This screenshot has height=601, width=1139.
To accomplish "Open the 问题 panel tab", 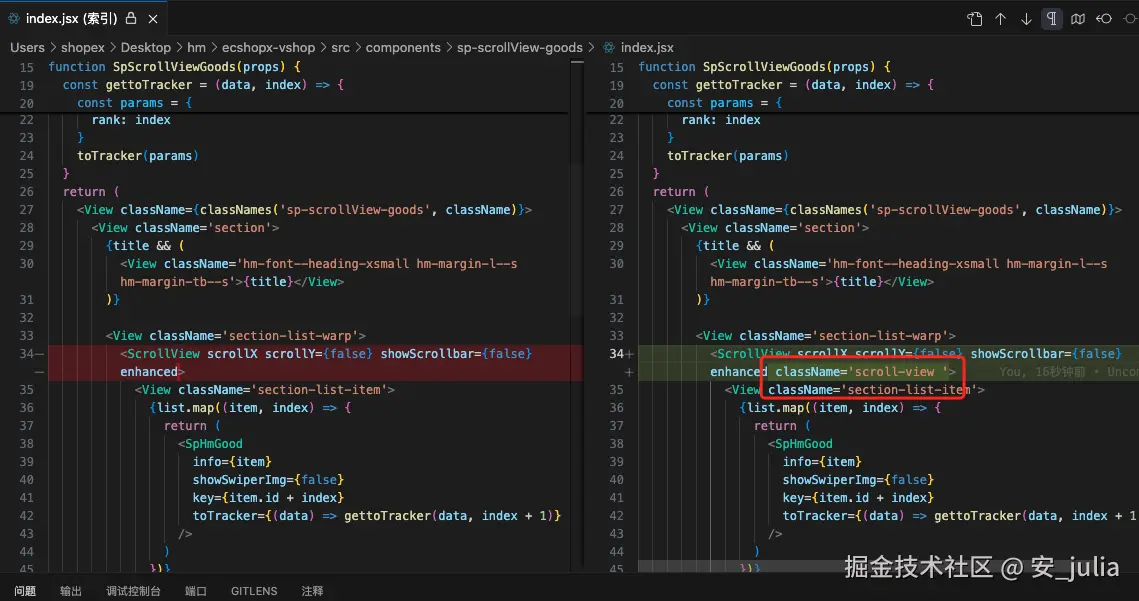I will click(25, 591).
